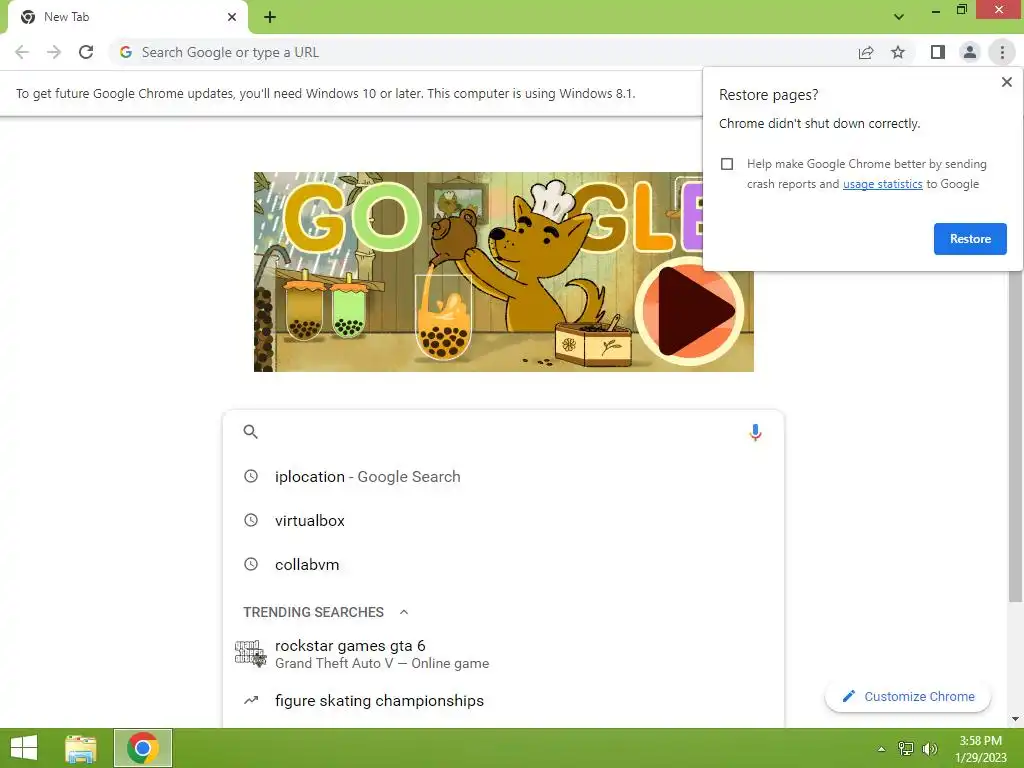
Task: Open File Explorer from taskbar
Action: pos(81,748)
